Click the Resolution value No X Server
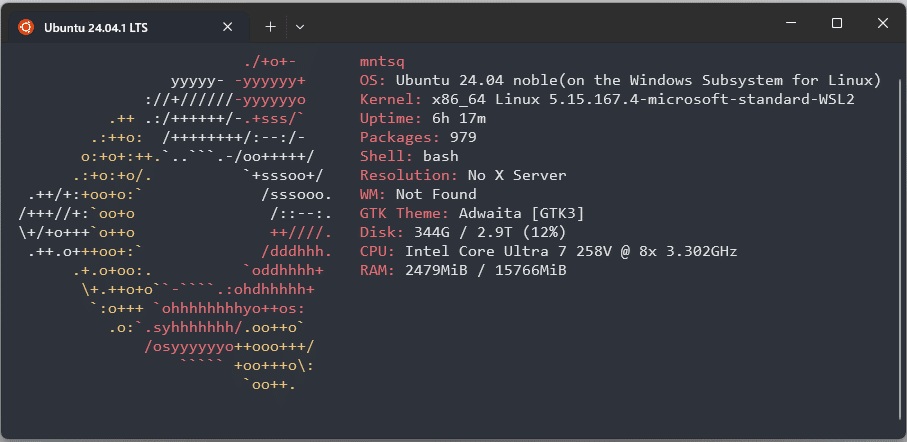The image size is (907, 442). (517, 175)
